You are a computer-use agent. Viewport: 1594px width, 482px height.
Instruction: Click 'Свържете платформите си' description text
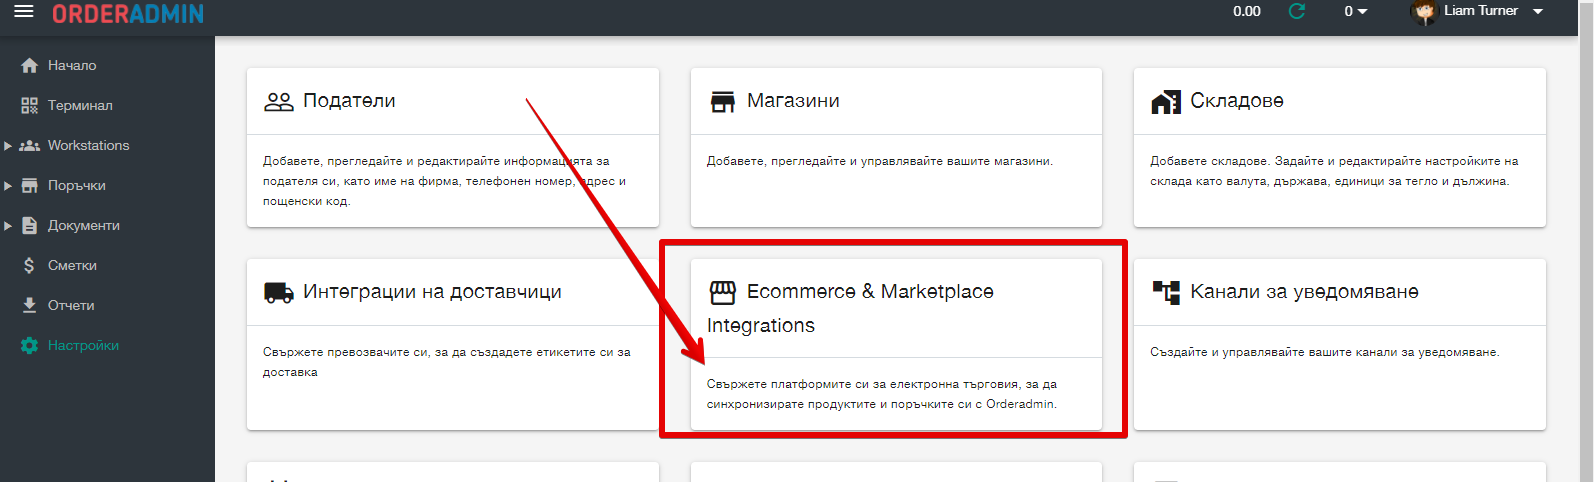coord(882,394)
